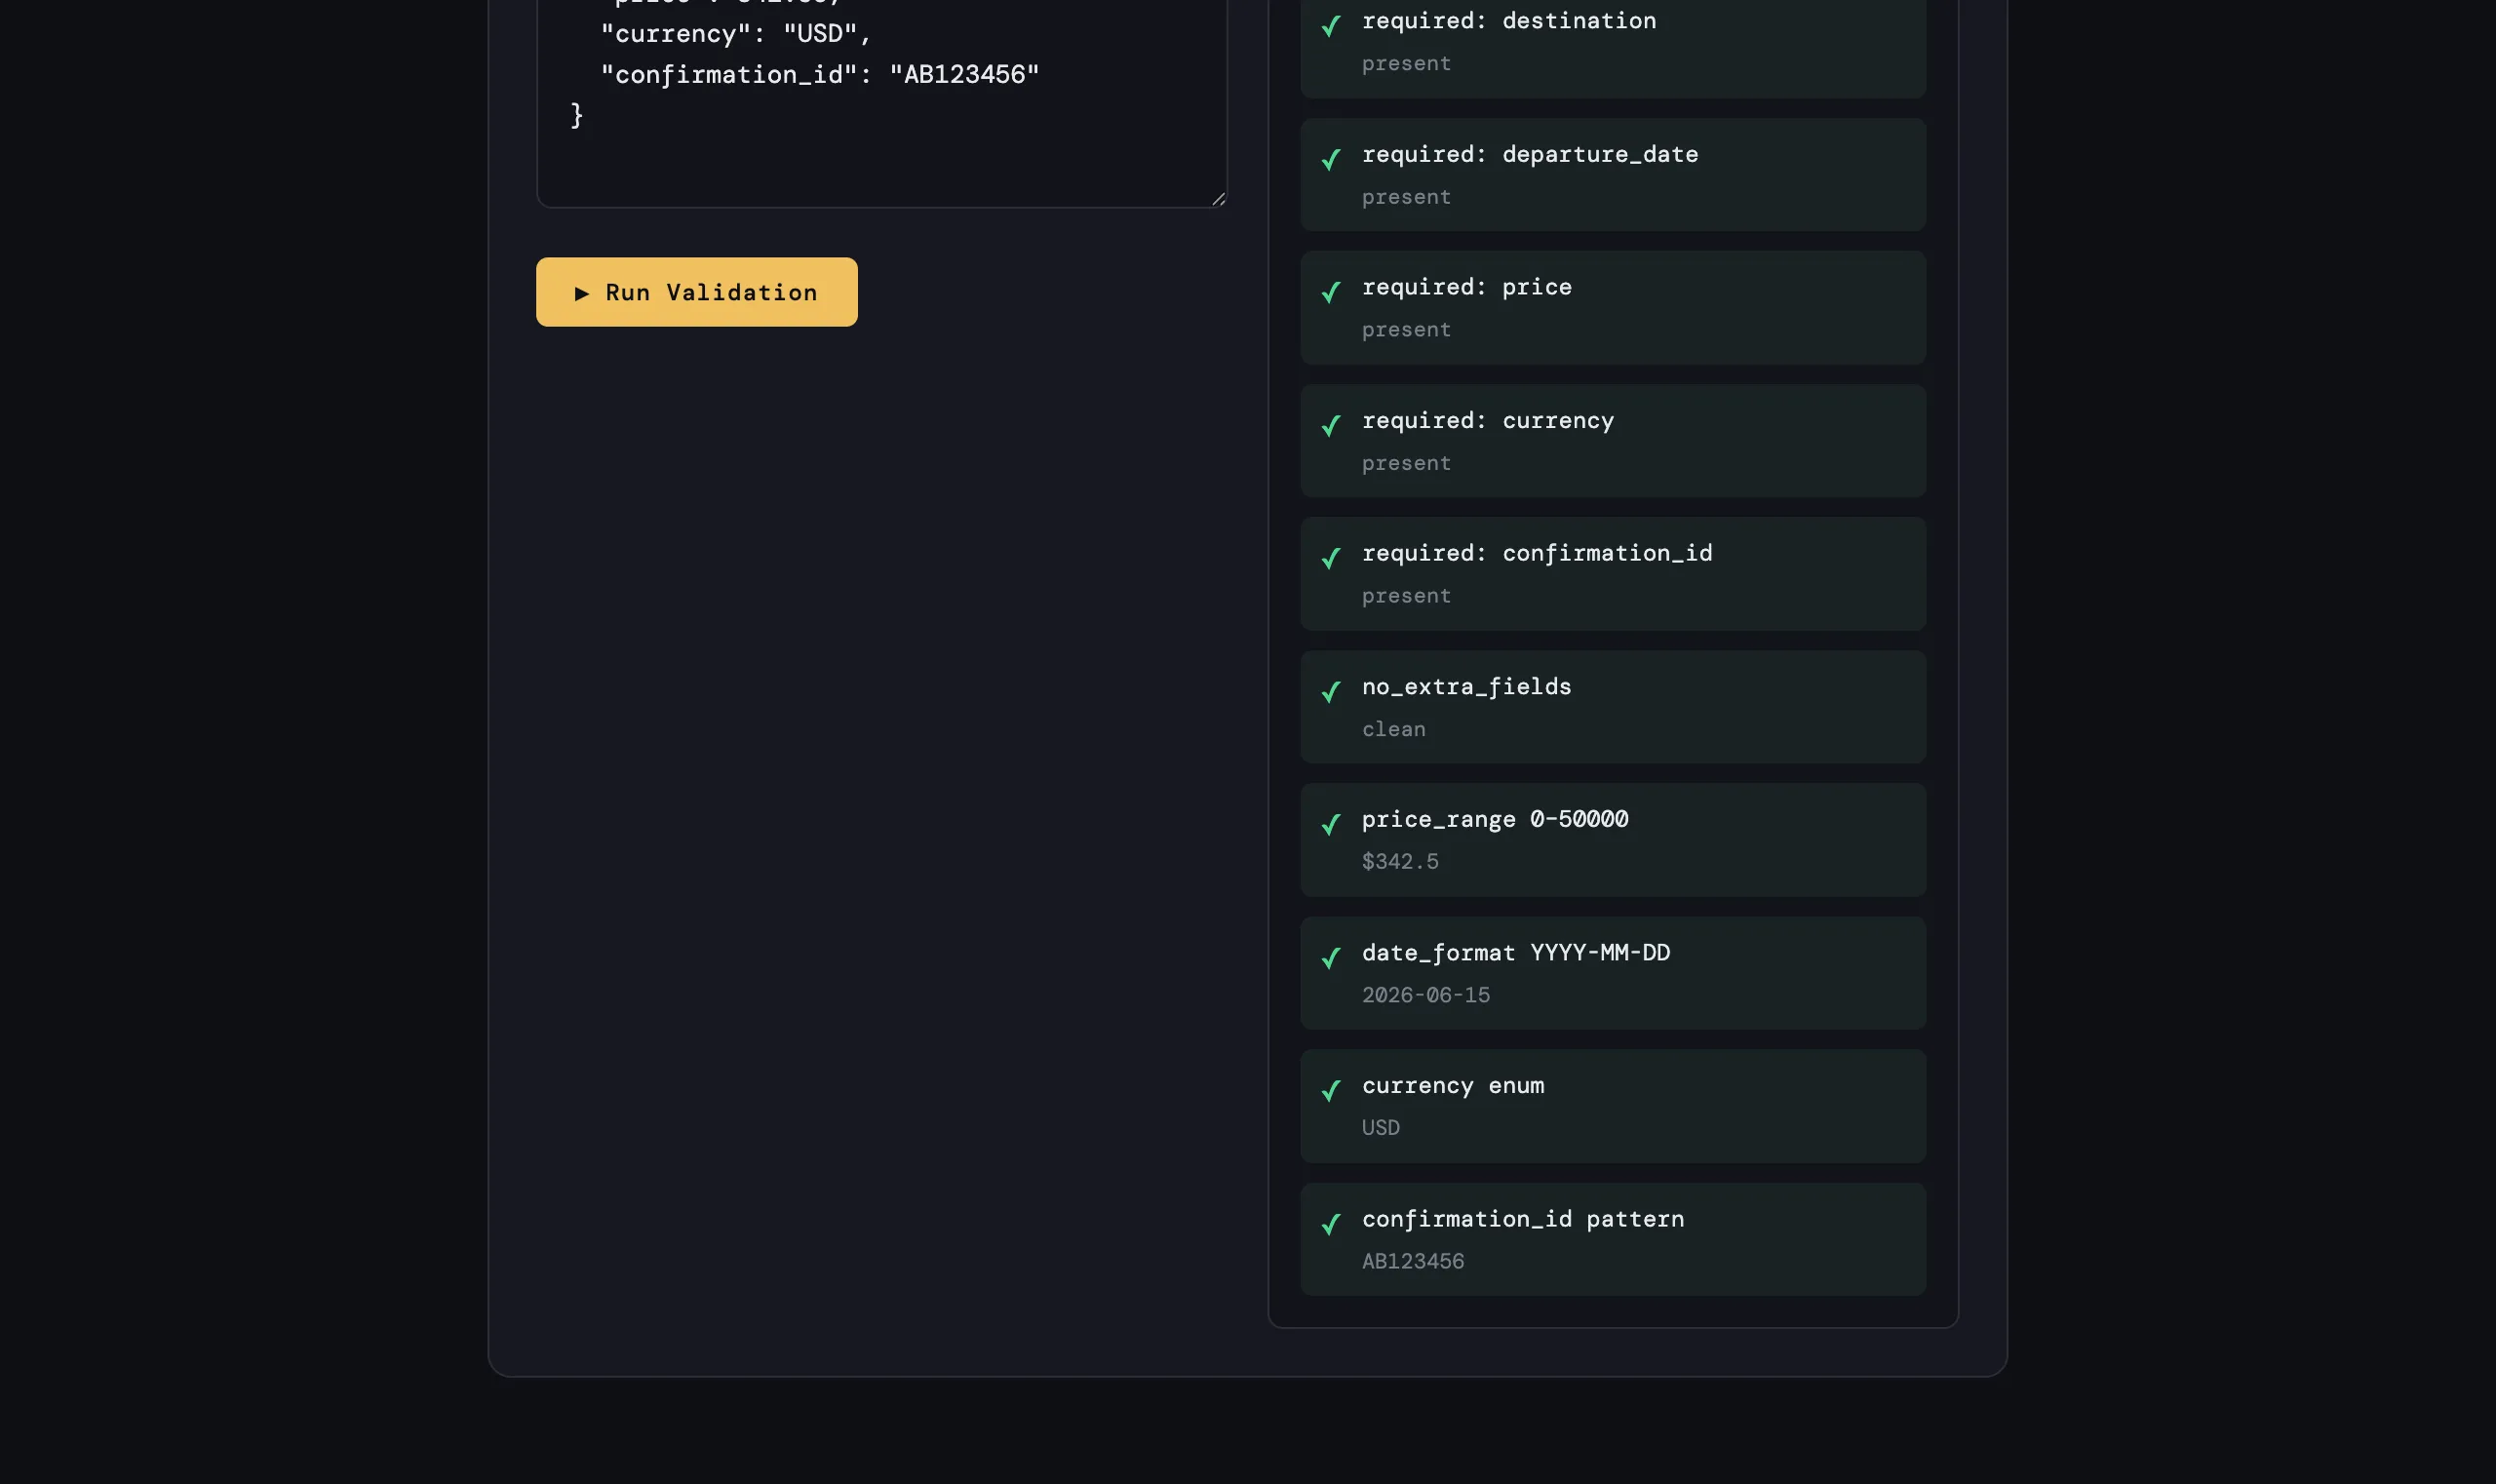Select the 2026-06-15 date value
This screenshot has width=2496, height=1484.
1427,994
